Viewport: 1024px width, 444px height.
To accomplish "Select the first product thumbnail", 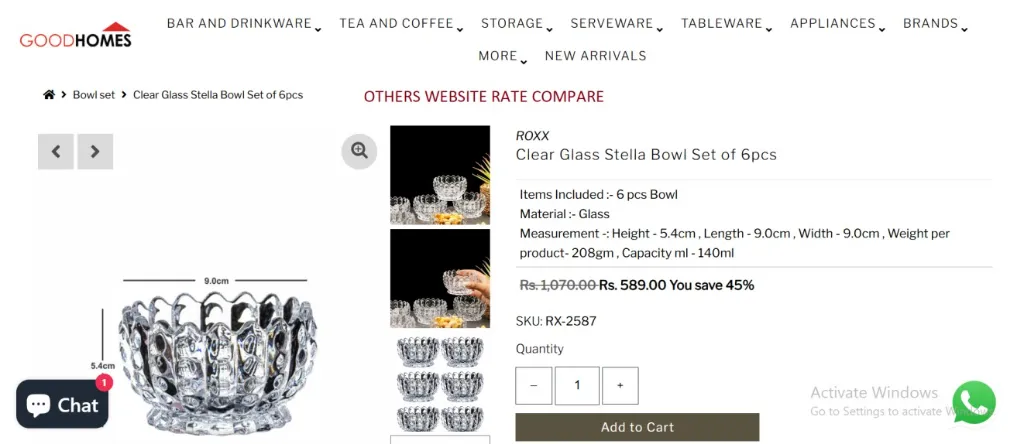I will tap(440, 175).
